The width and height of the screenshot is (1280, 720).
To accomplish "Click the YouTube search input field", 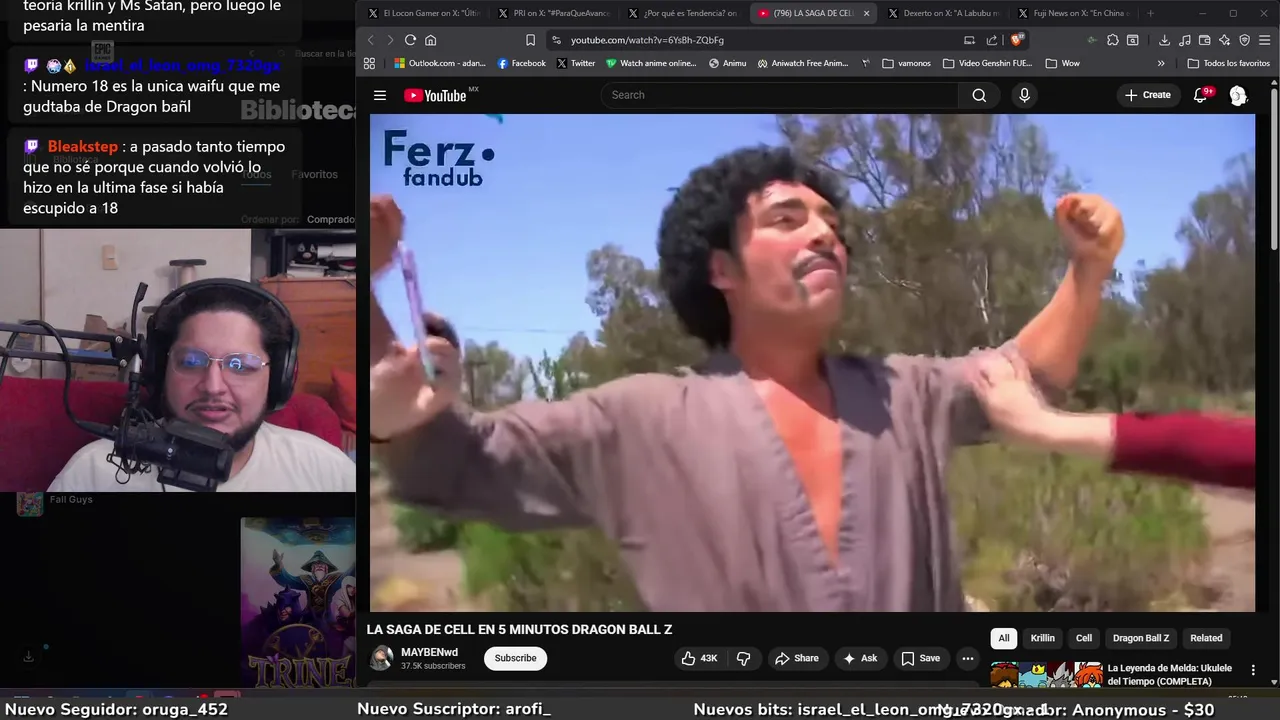I will tap(780, 95).
